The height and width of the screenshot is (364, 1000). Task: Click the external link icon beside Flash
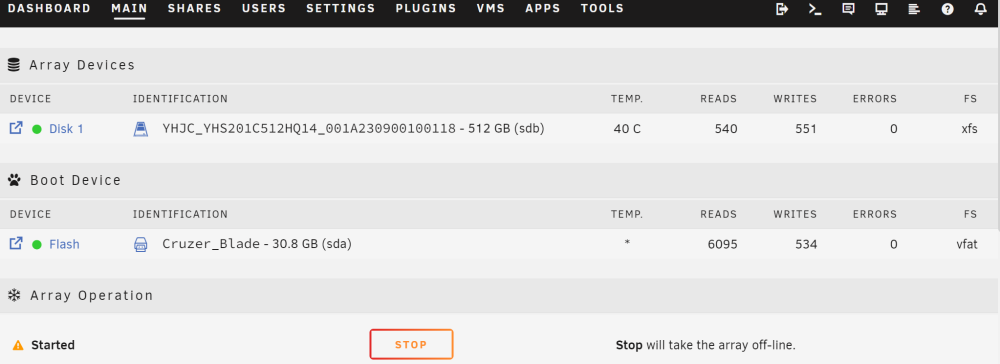pyautogui.click(x=16, y=244)
